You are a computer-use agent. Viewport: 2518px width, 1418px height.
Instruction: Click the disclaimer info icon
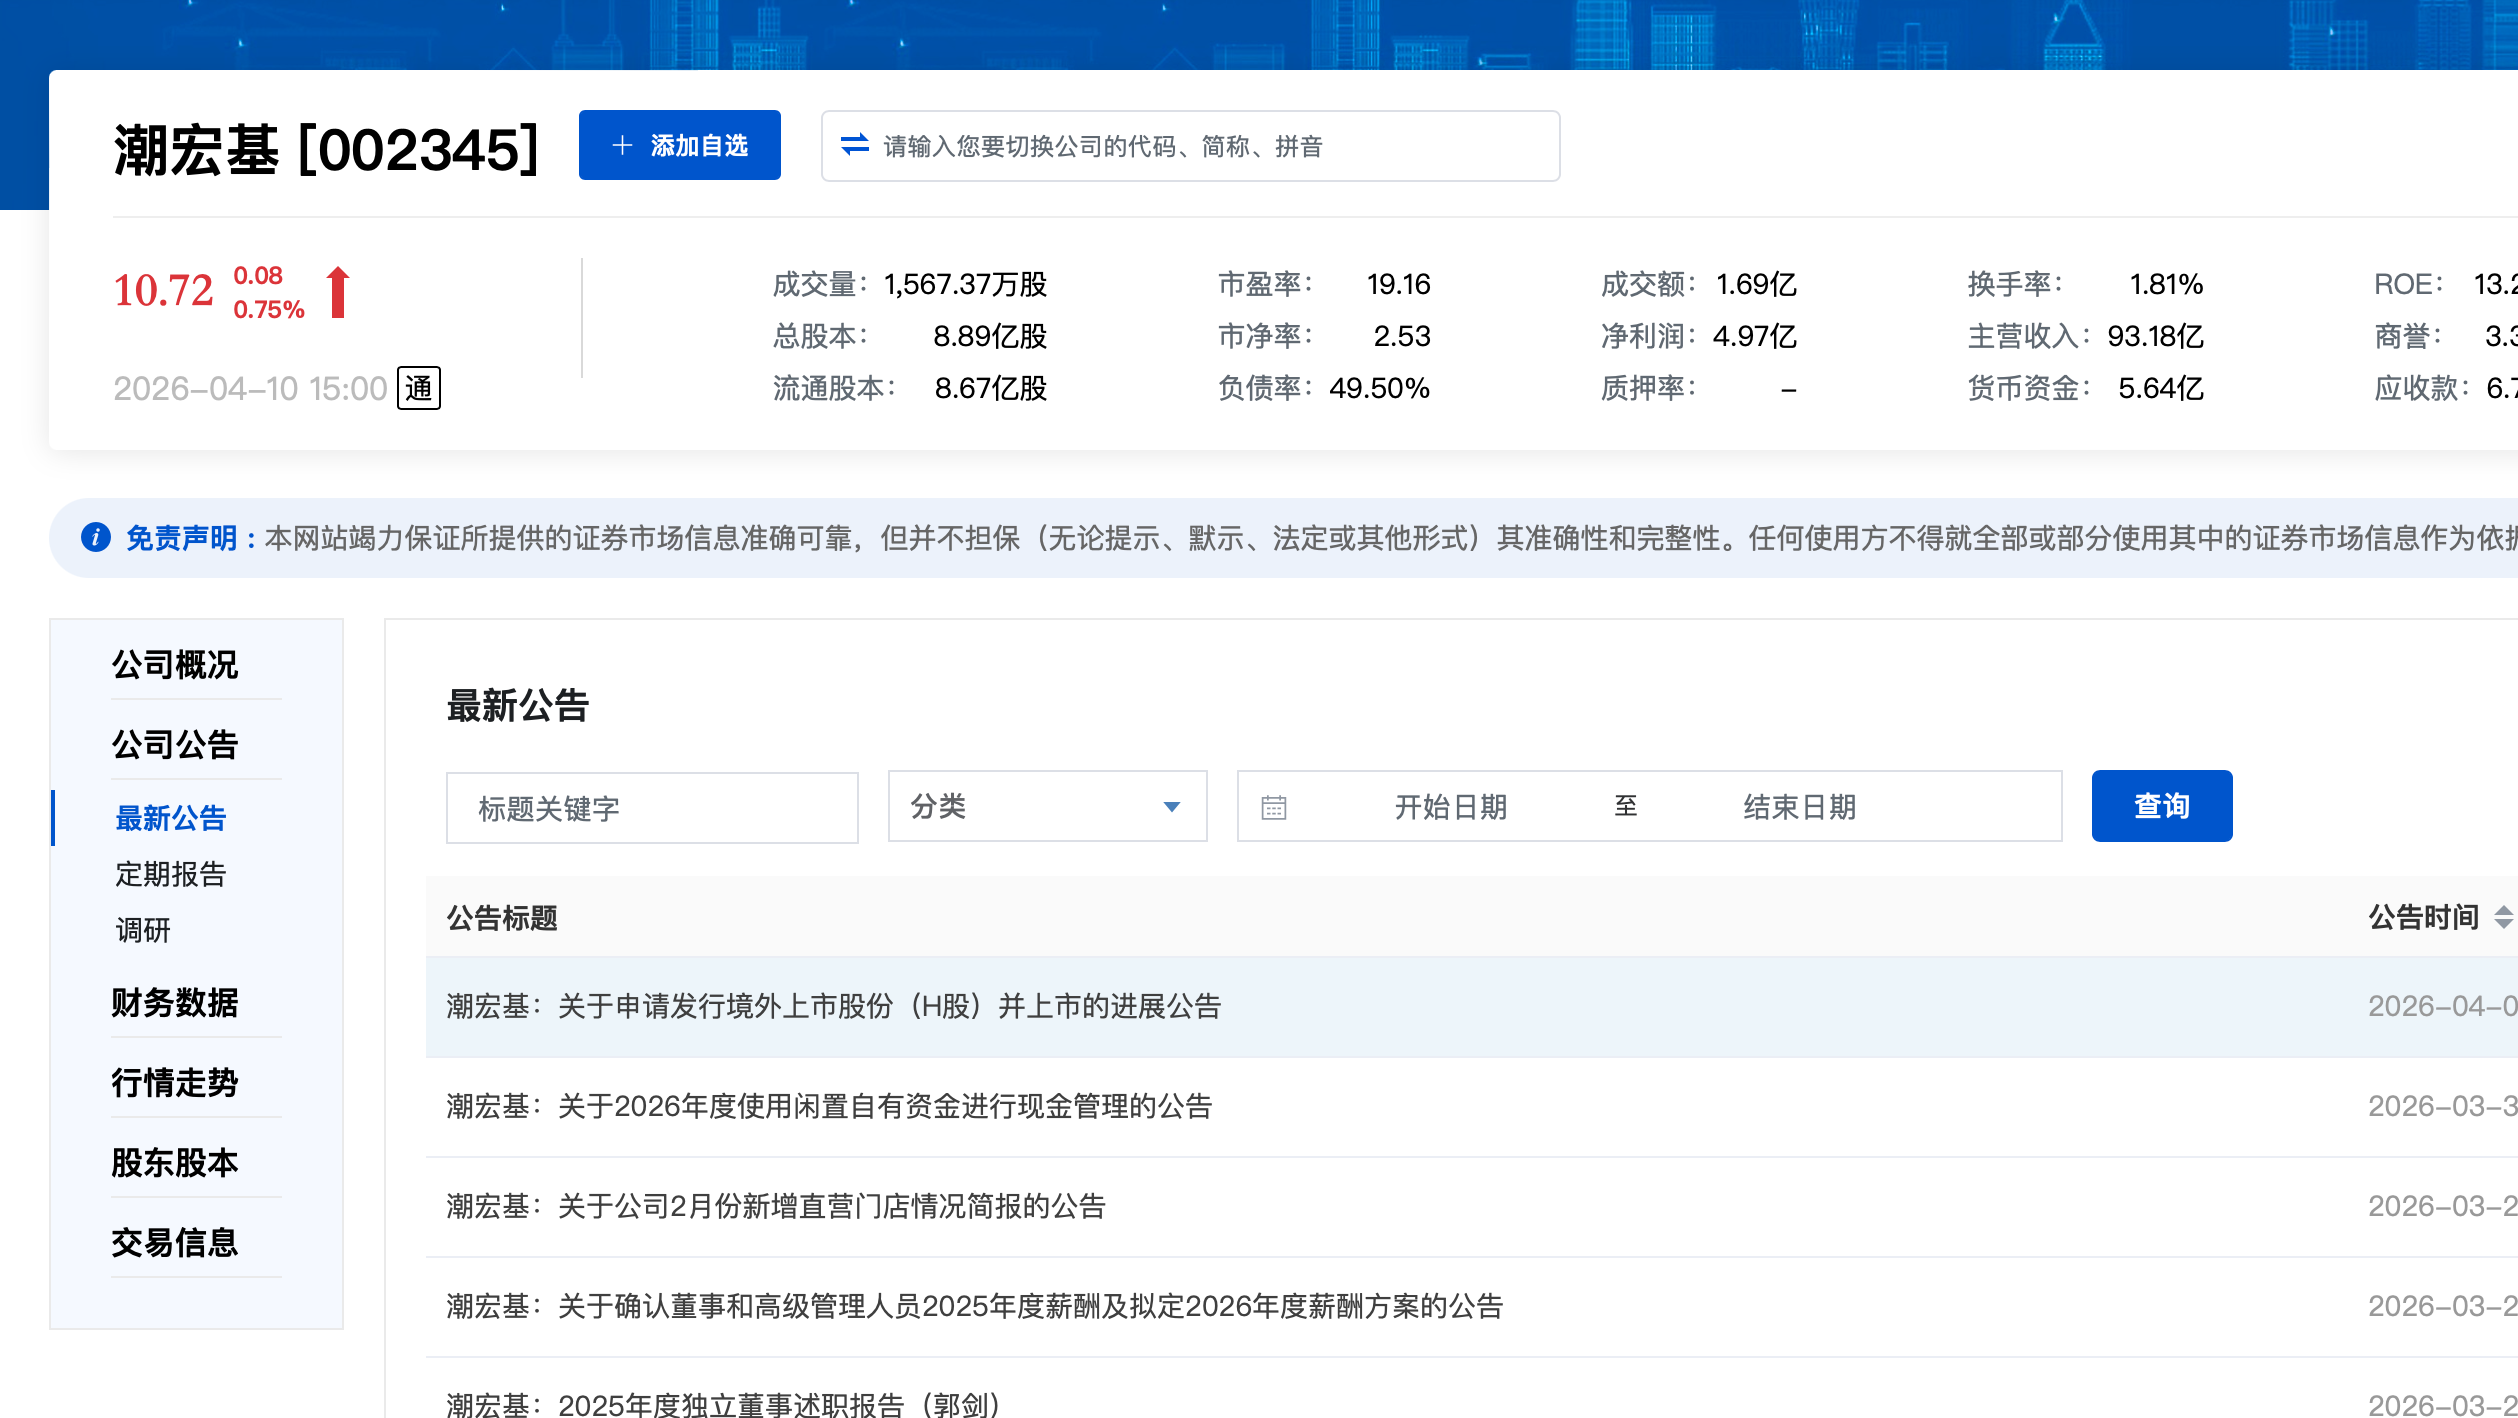95,538
